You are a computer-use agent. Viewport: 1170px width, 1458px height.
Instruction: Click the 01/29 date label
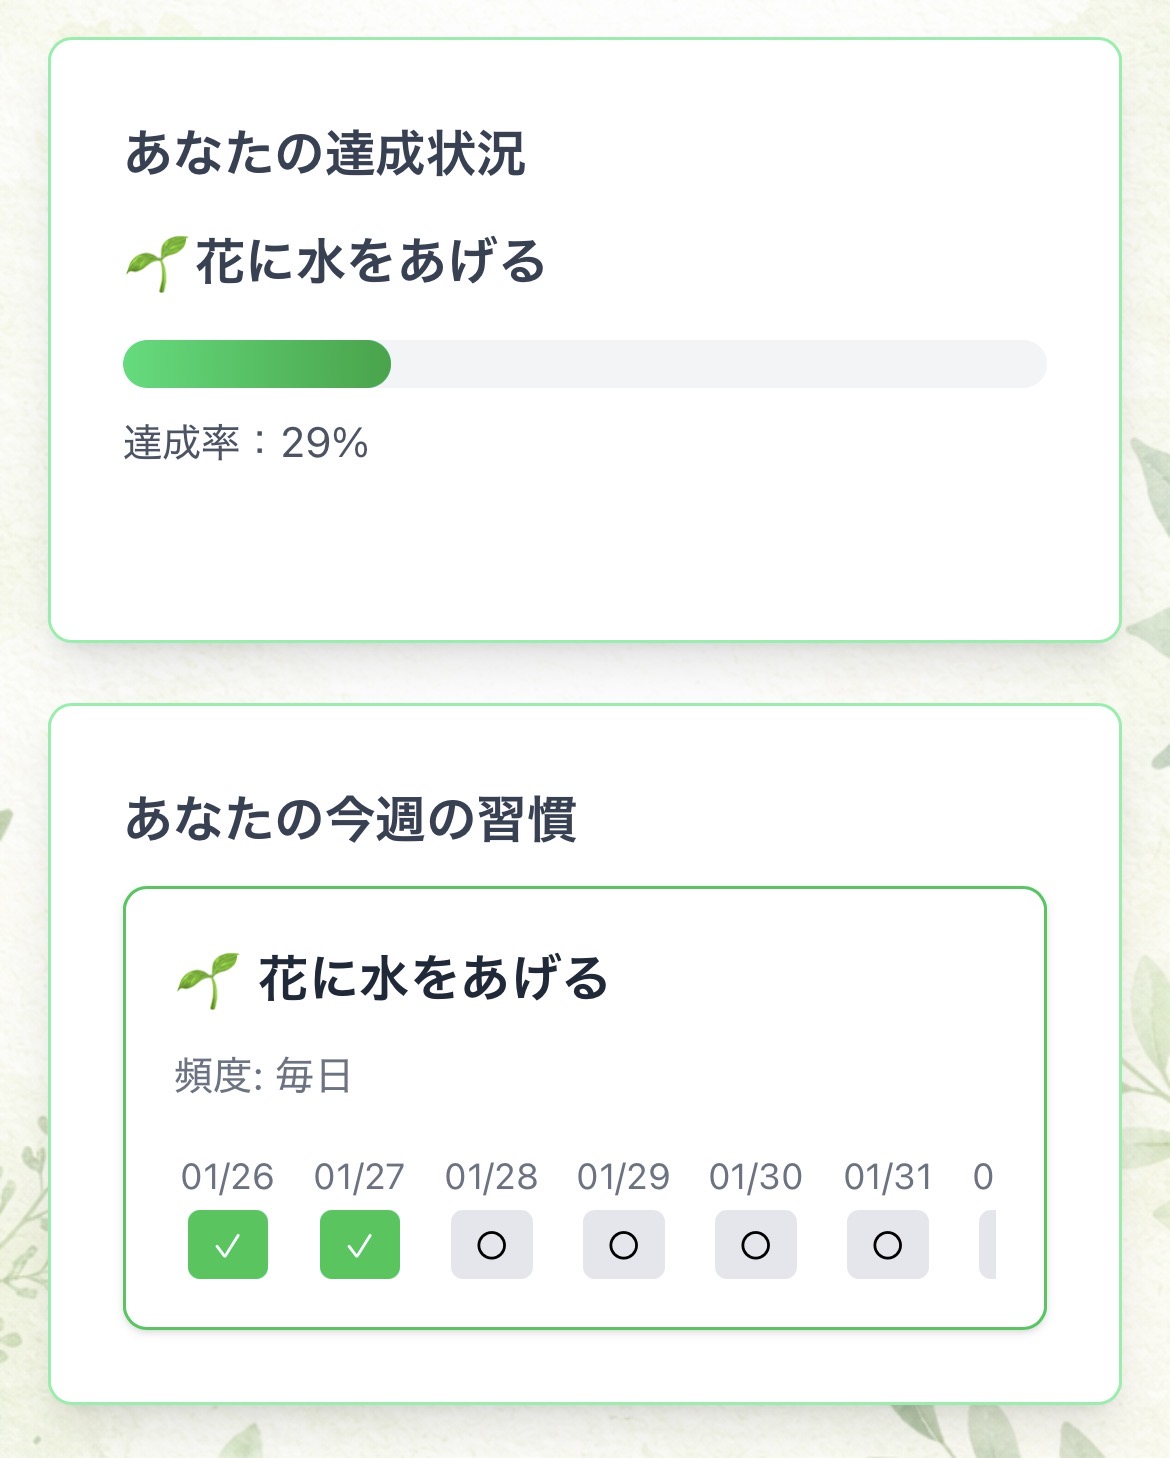coord(623,1177)
